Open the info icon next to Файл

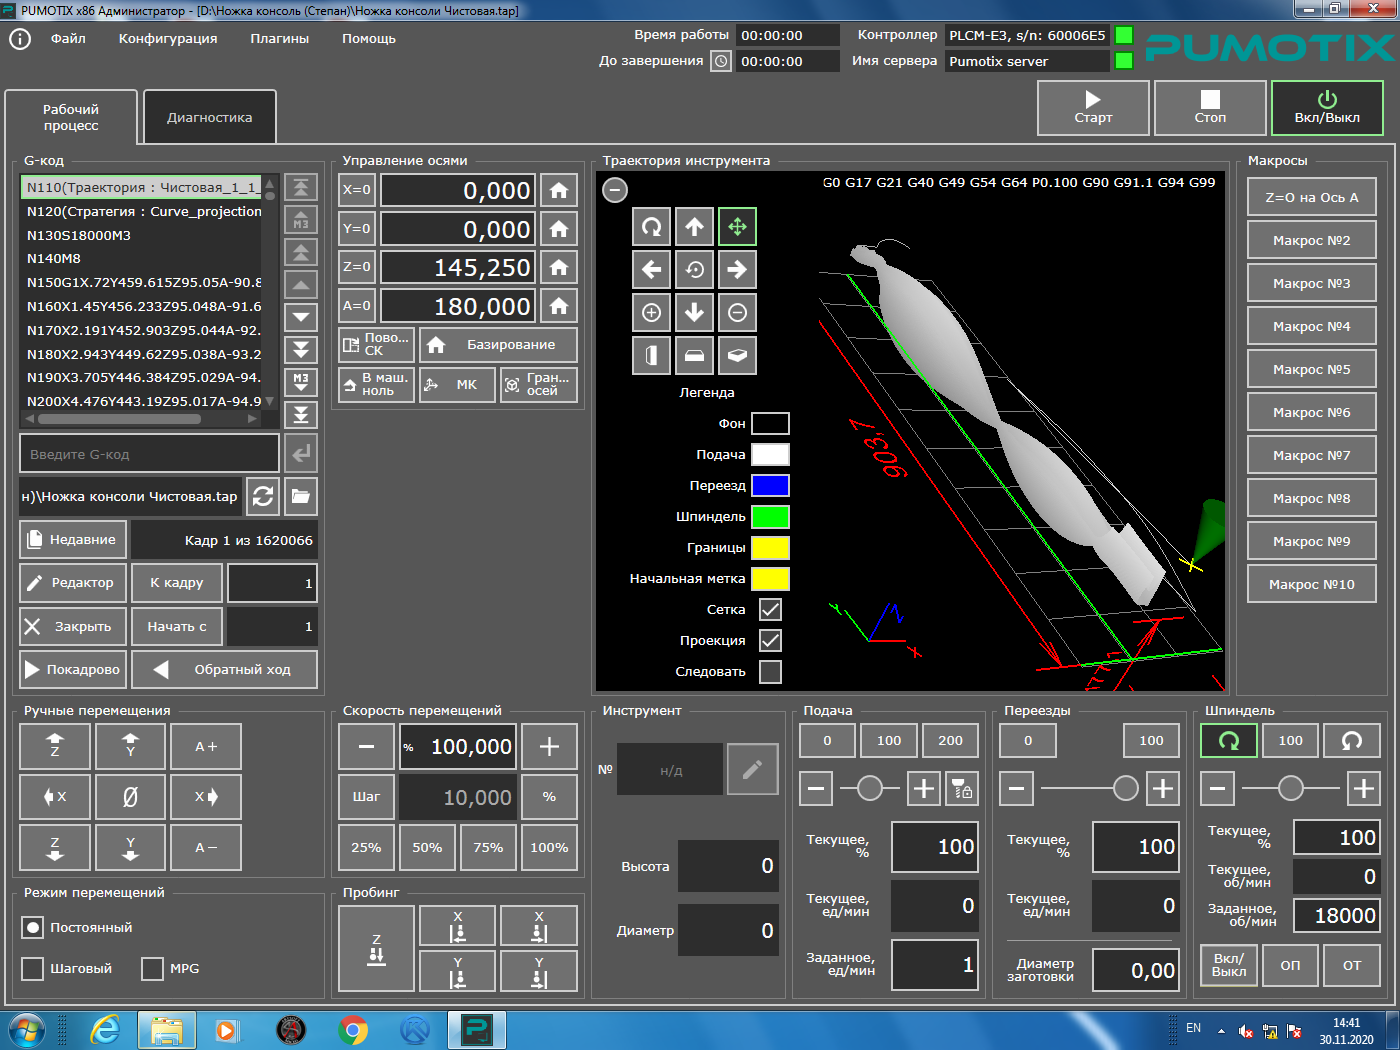[x=20, y=39]
